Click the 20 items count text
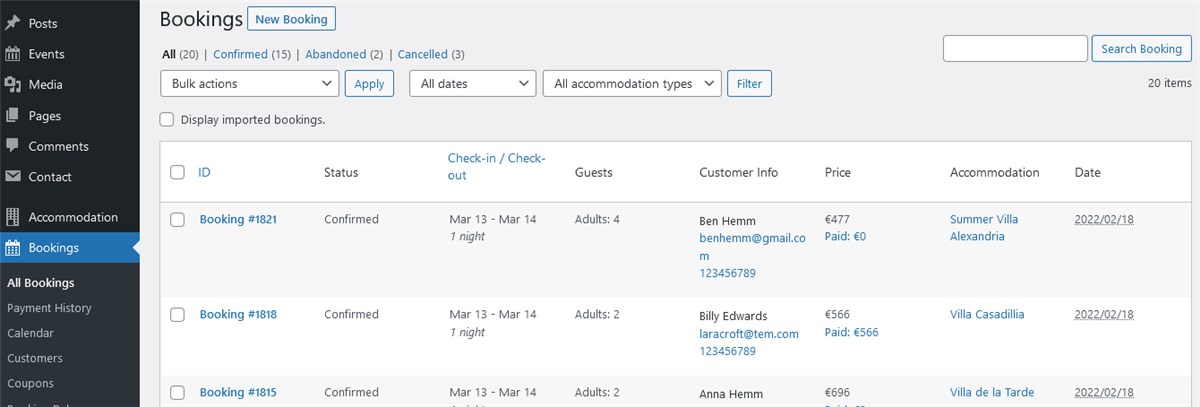Image resolution: width=1200 pixels, height=407 pixels. click(x=1170, y=84)
